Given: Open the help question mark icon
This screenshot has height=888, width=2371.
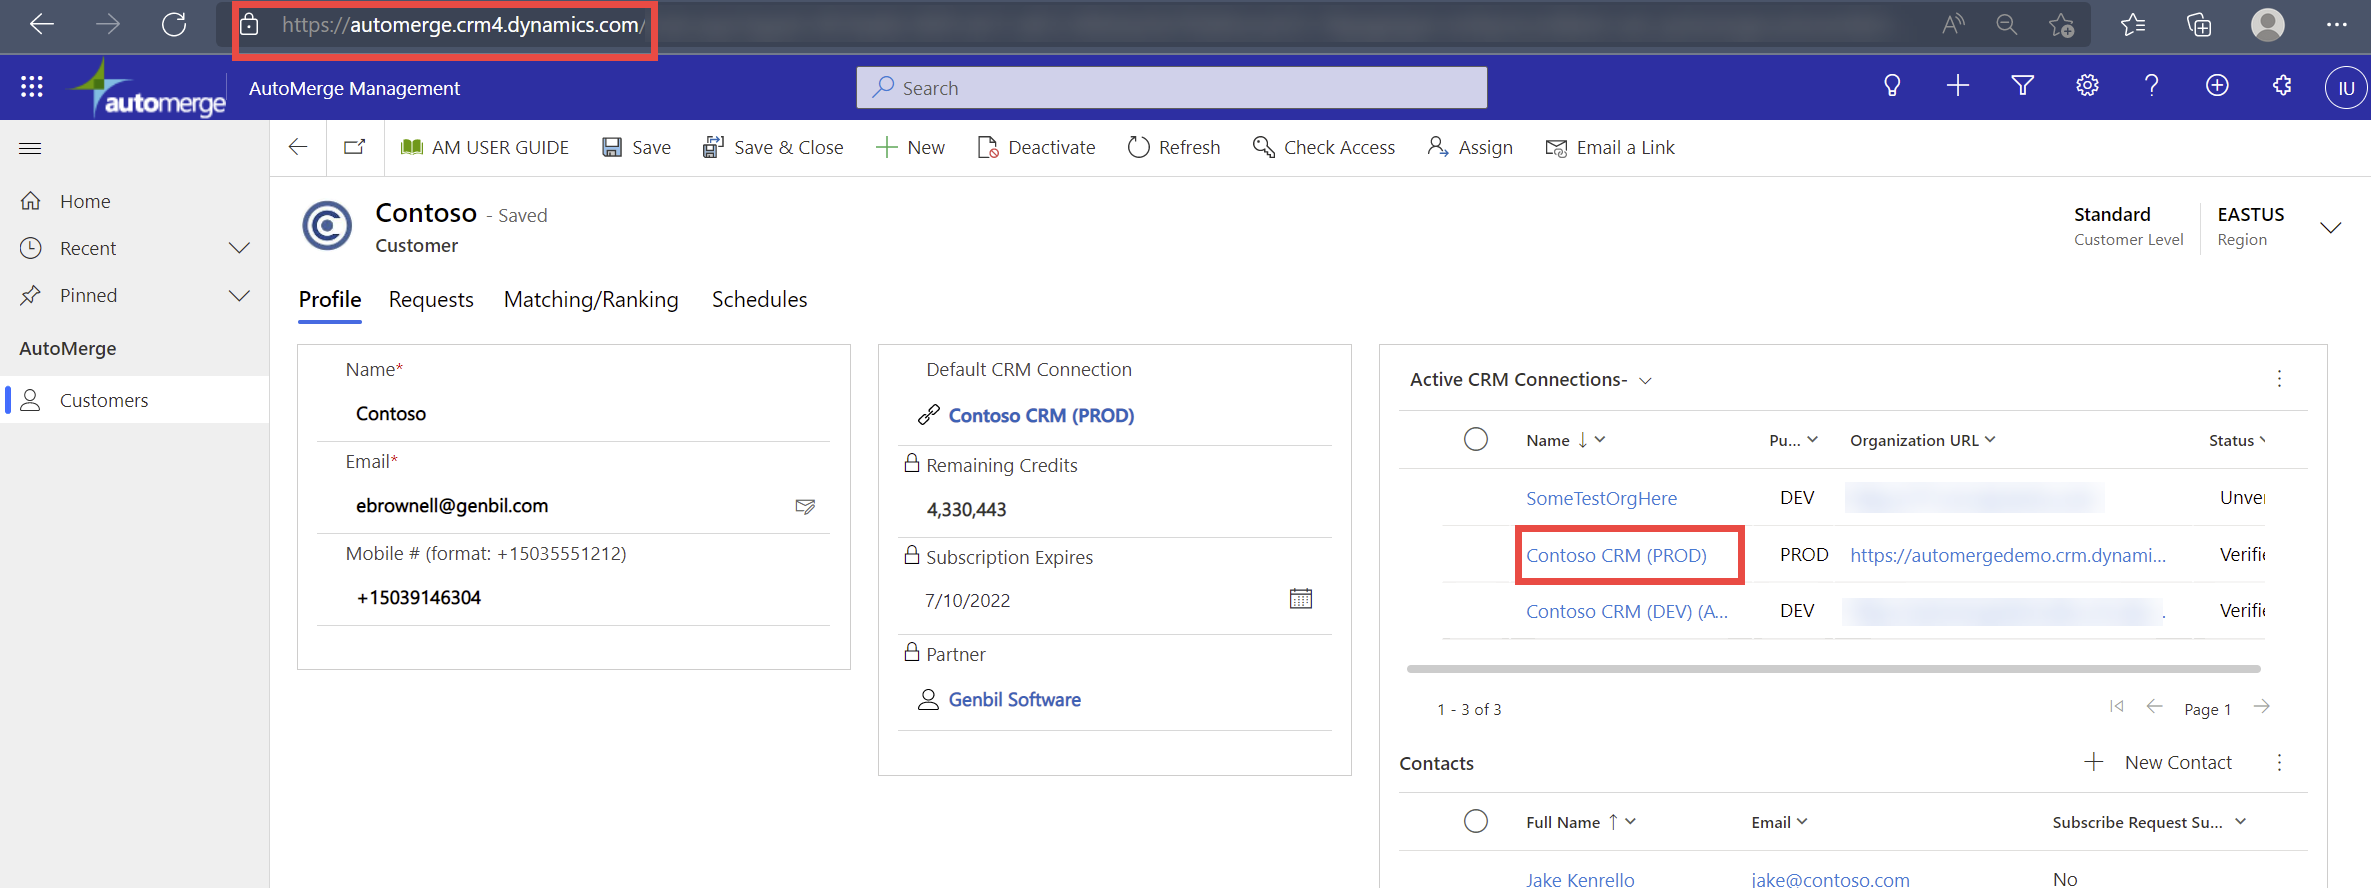Looking at the screenshot, I should tap(2151, 86).
